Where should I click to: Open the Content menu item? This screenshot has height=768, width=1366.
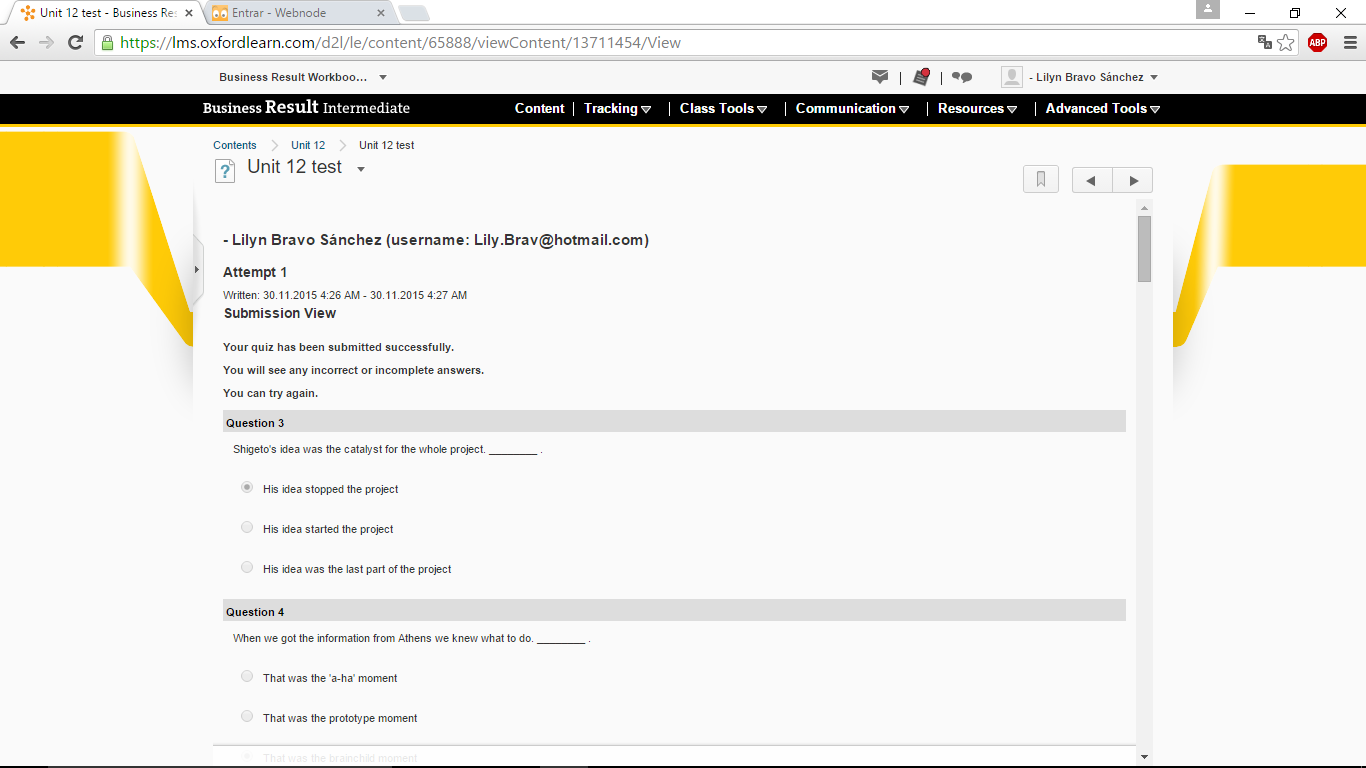(x=539, y=109)
